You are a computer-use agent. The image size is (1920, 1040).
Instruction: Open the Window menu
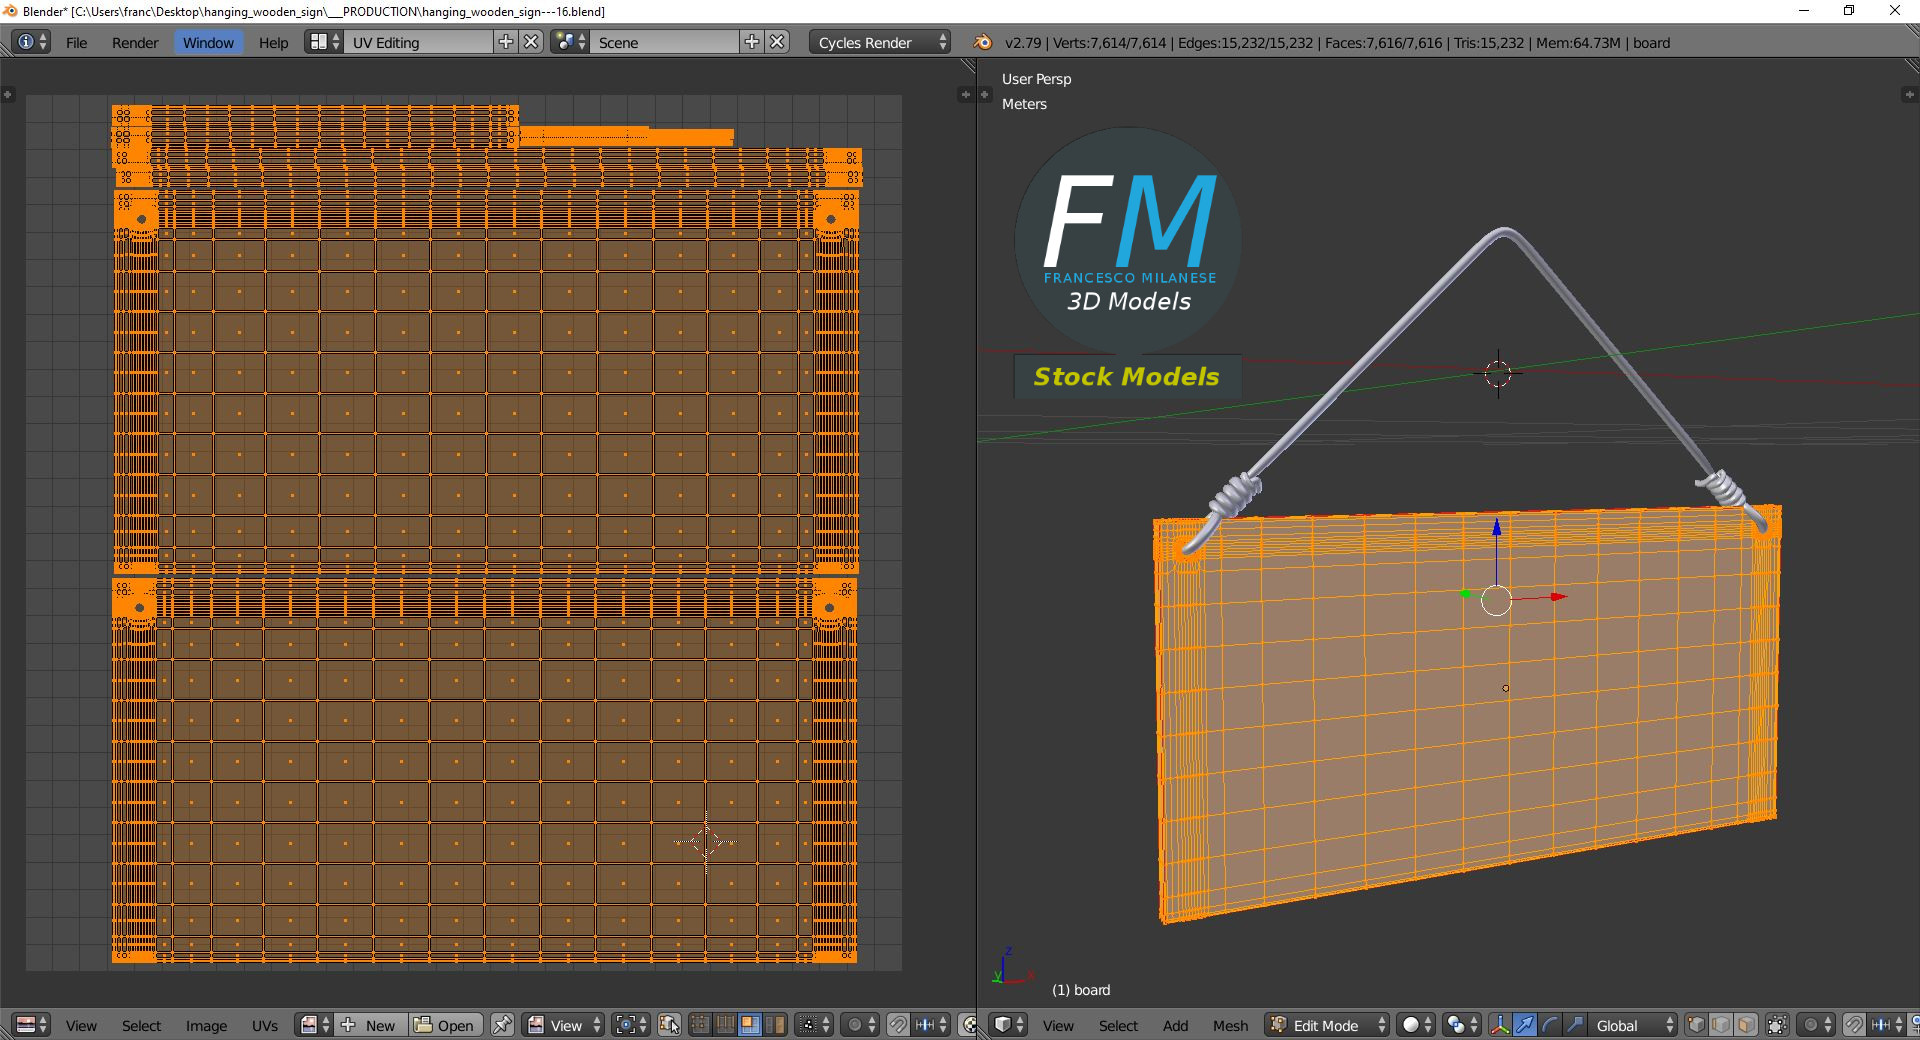(x=208, y=42)
